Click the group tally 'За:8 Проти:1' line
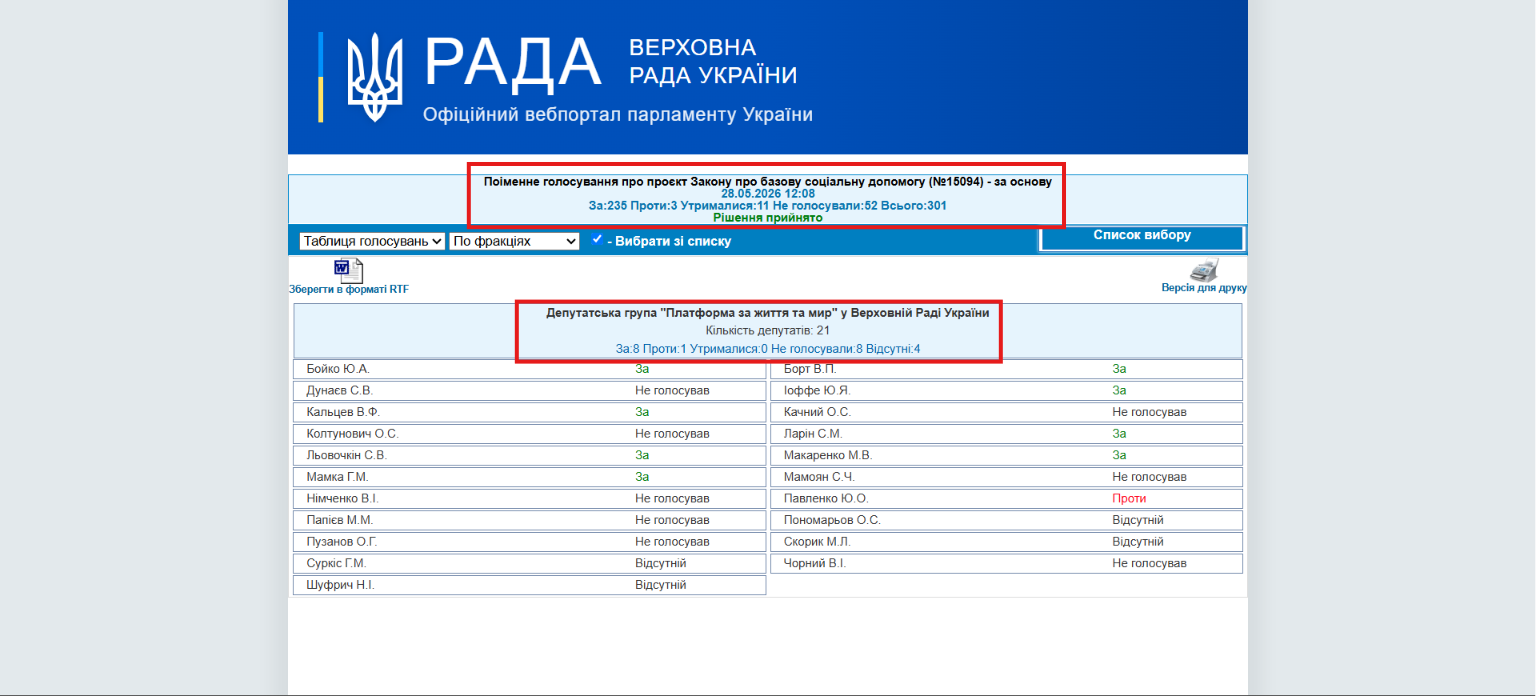This screenshot has height=696, width=1536. [768, 349]
